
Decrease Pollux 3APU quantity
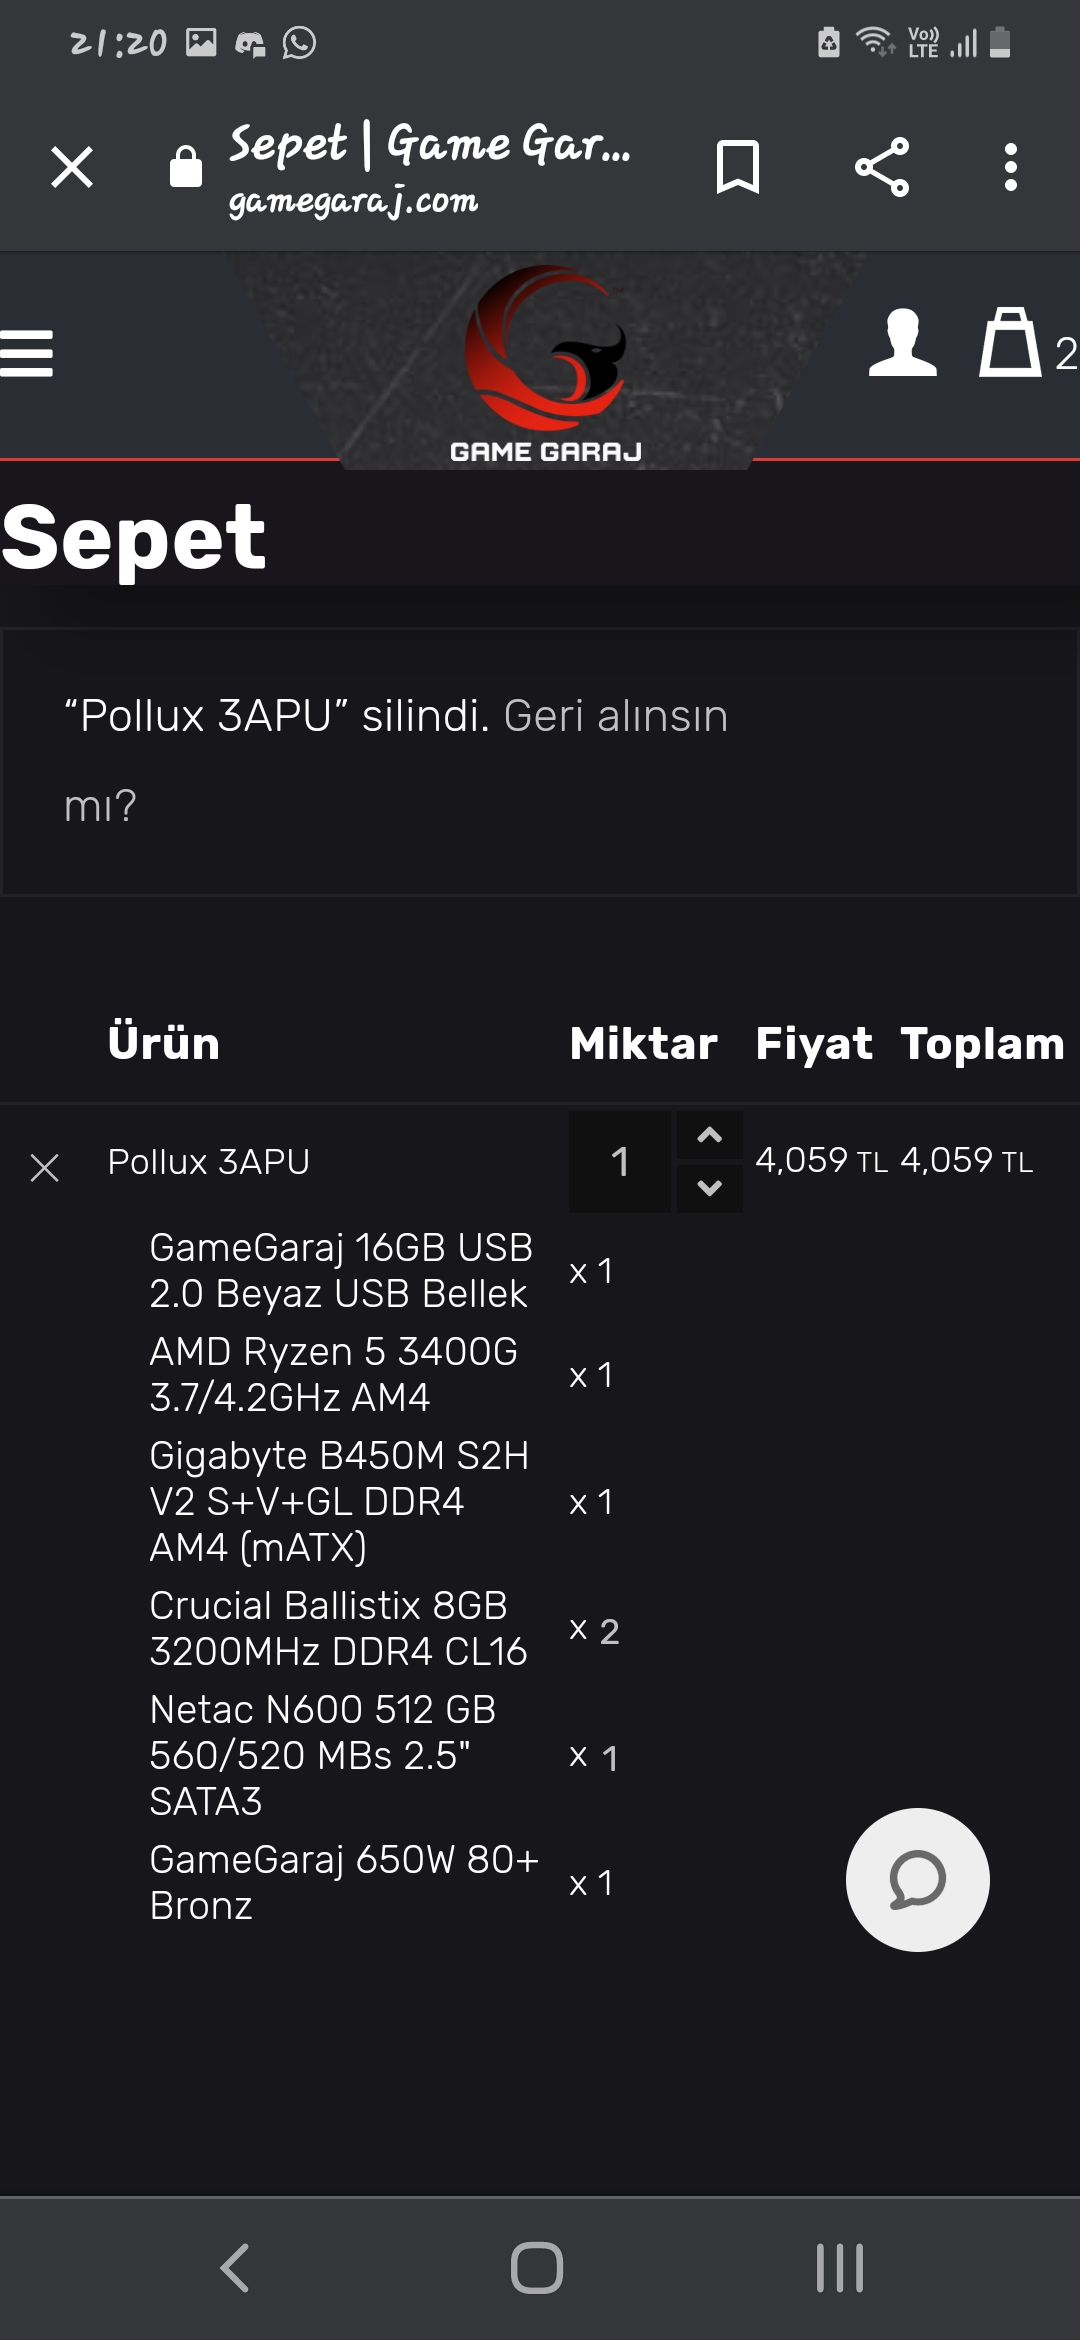pyautogui.click(x=709, y=1188)
